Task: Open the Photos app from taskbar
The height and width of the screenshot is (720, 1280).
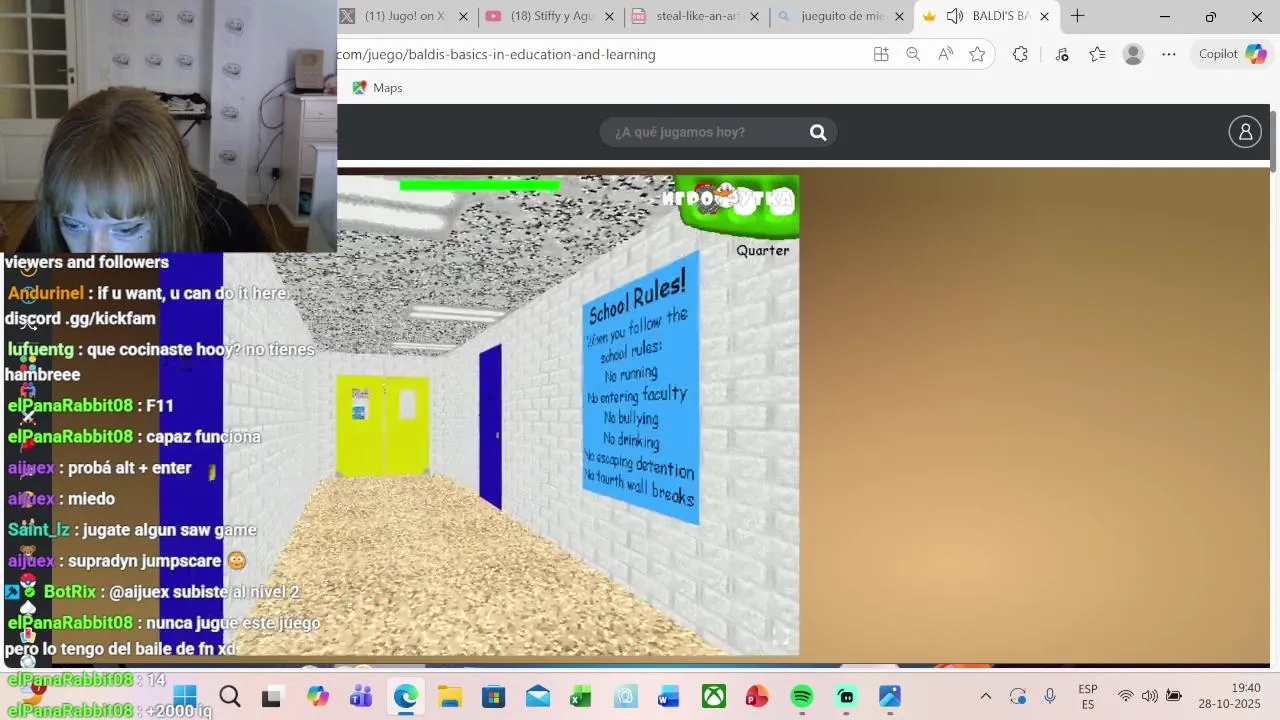Action: [x=890, y=696]
